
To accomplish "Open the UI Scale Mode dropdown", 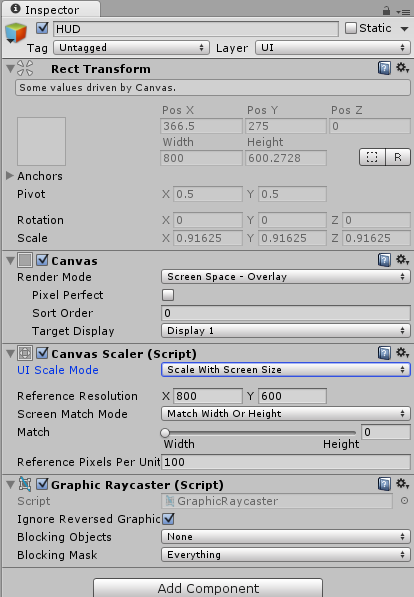I will coord(286,370).
